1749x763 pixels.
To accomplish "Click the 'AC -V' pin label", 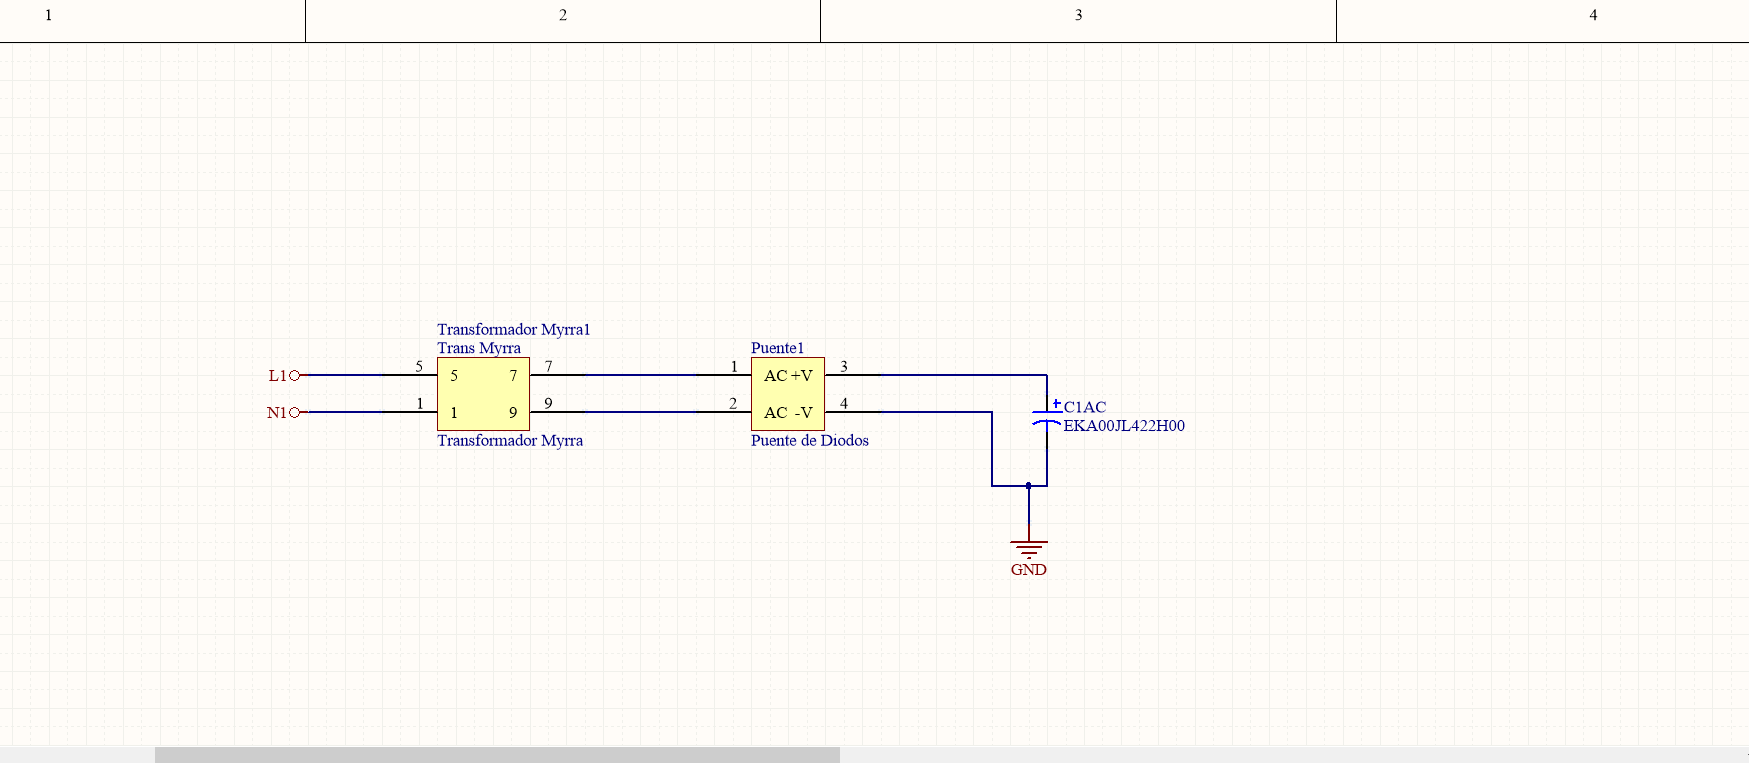I will click(x=788, y=412).
